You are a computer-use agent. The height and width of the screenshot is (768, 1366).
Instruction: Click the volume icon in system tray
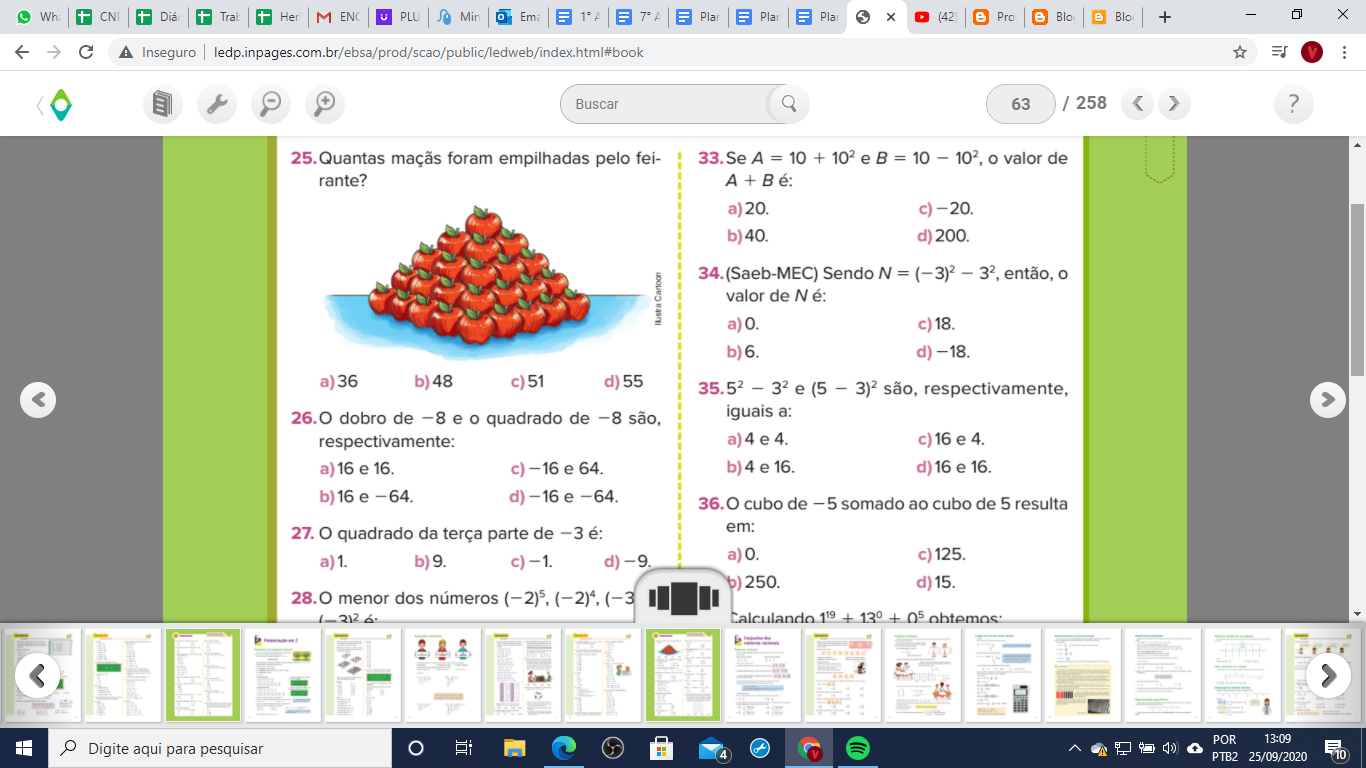[x=1169, y=748]
